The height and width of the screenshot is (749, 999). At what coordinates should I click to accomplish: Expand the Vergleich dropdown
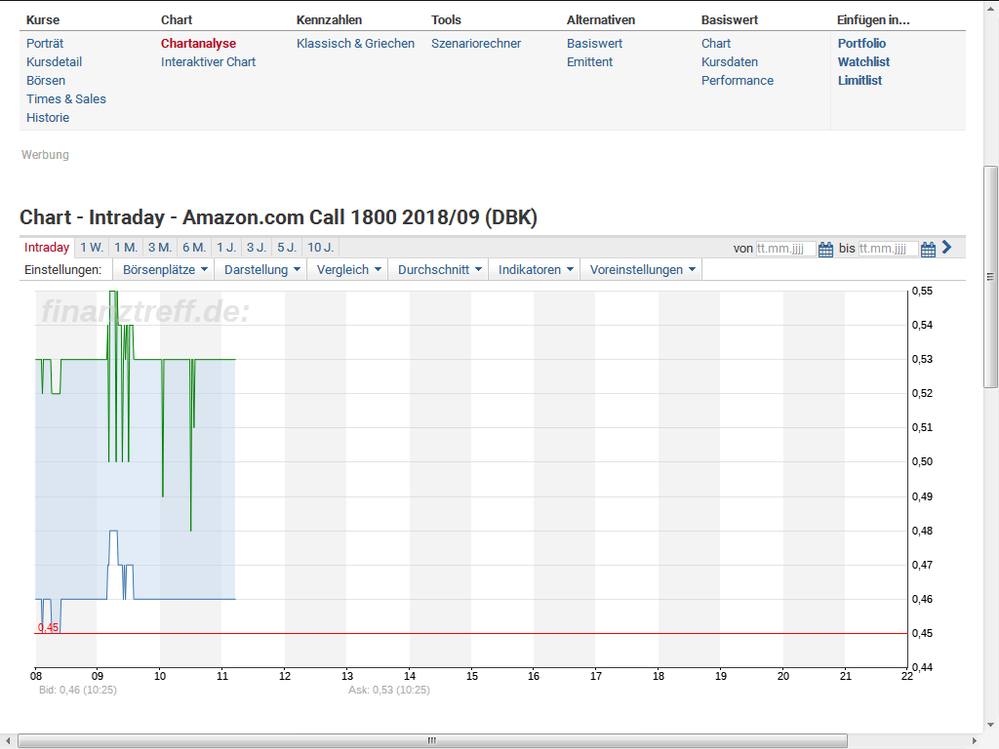point(348,270)
